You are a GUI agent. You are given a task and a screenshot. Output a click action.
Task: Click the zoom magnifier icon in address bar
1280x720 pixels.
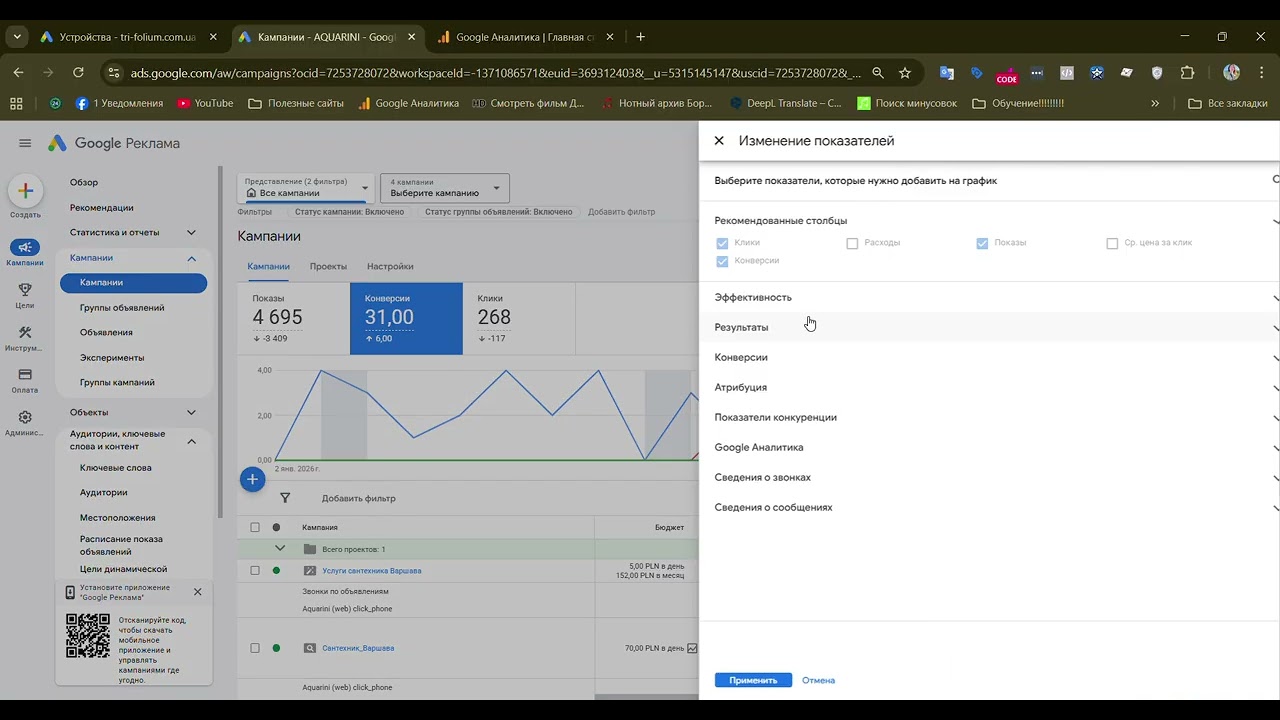[x=877, y=73]
